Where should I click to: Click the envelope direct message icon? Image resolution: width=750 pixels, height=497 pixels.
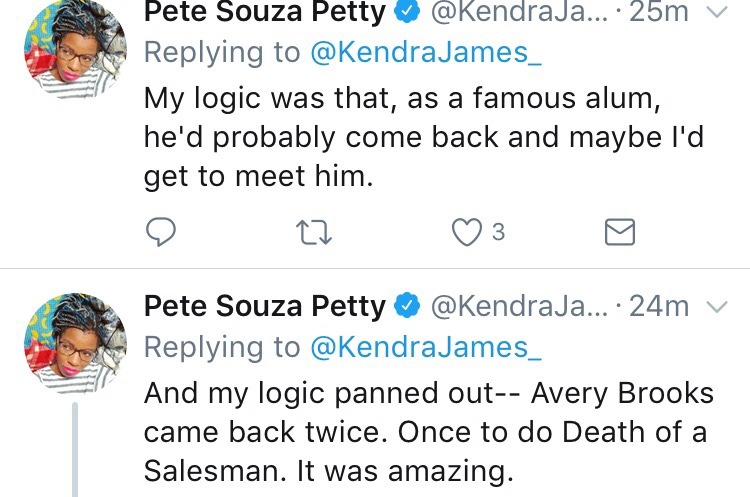pyautogui.click(x=620, y=232)
